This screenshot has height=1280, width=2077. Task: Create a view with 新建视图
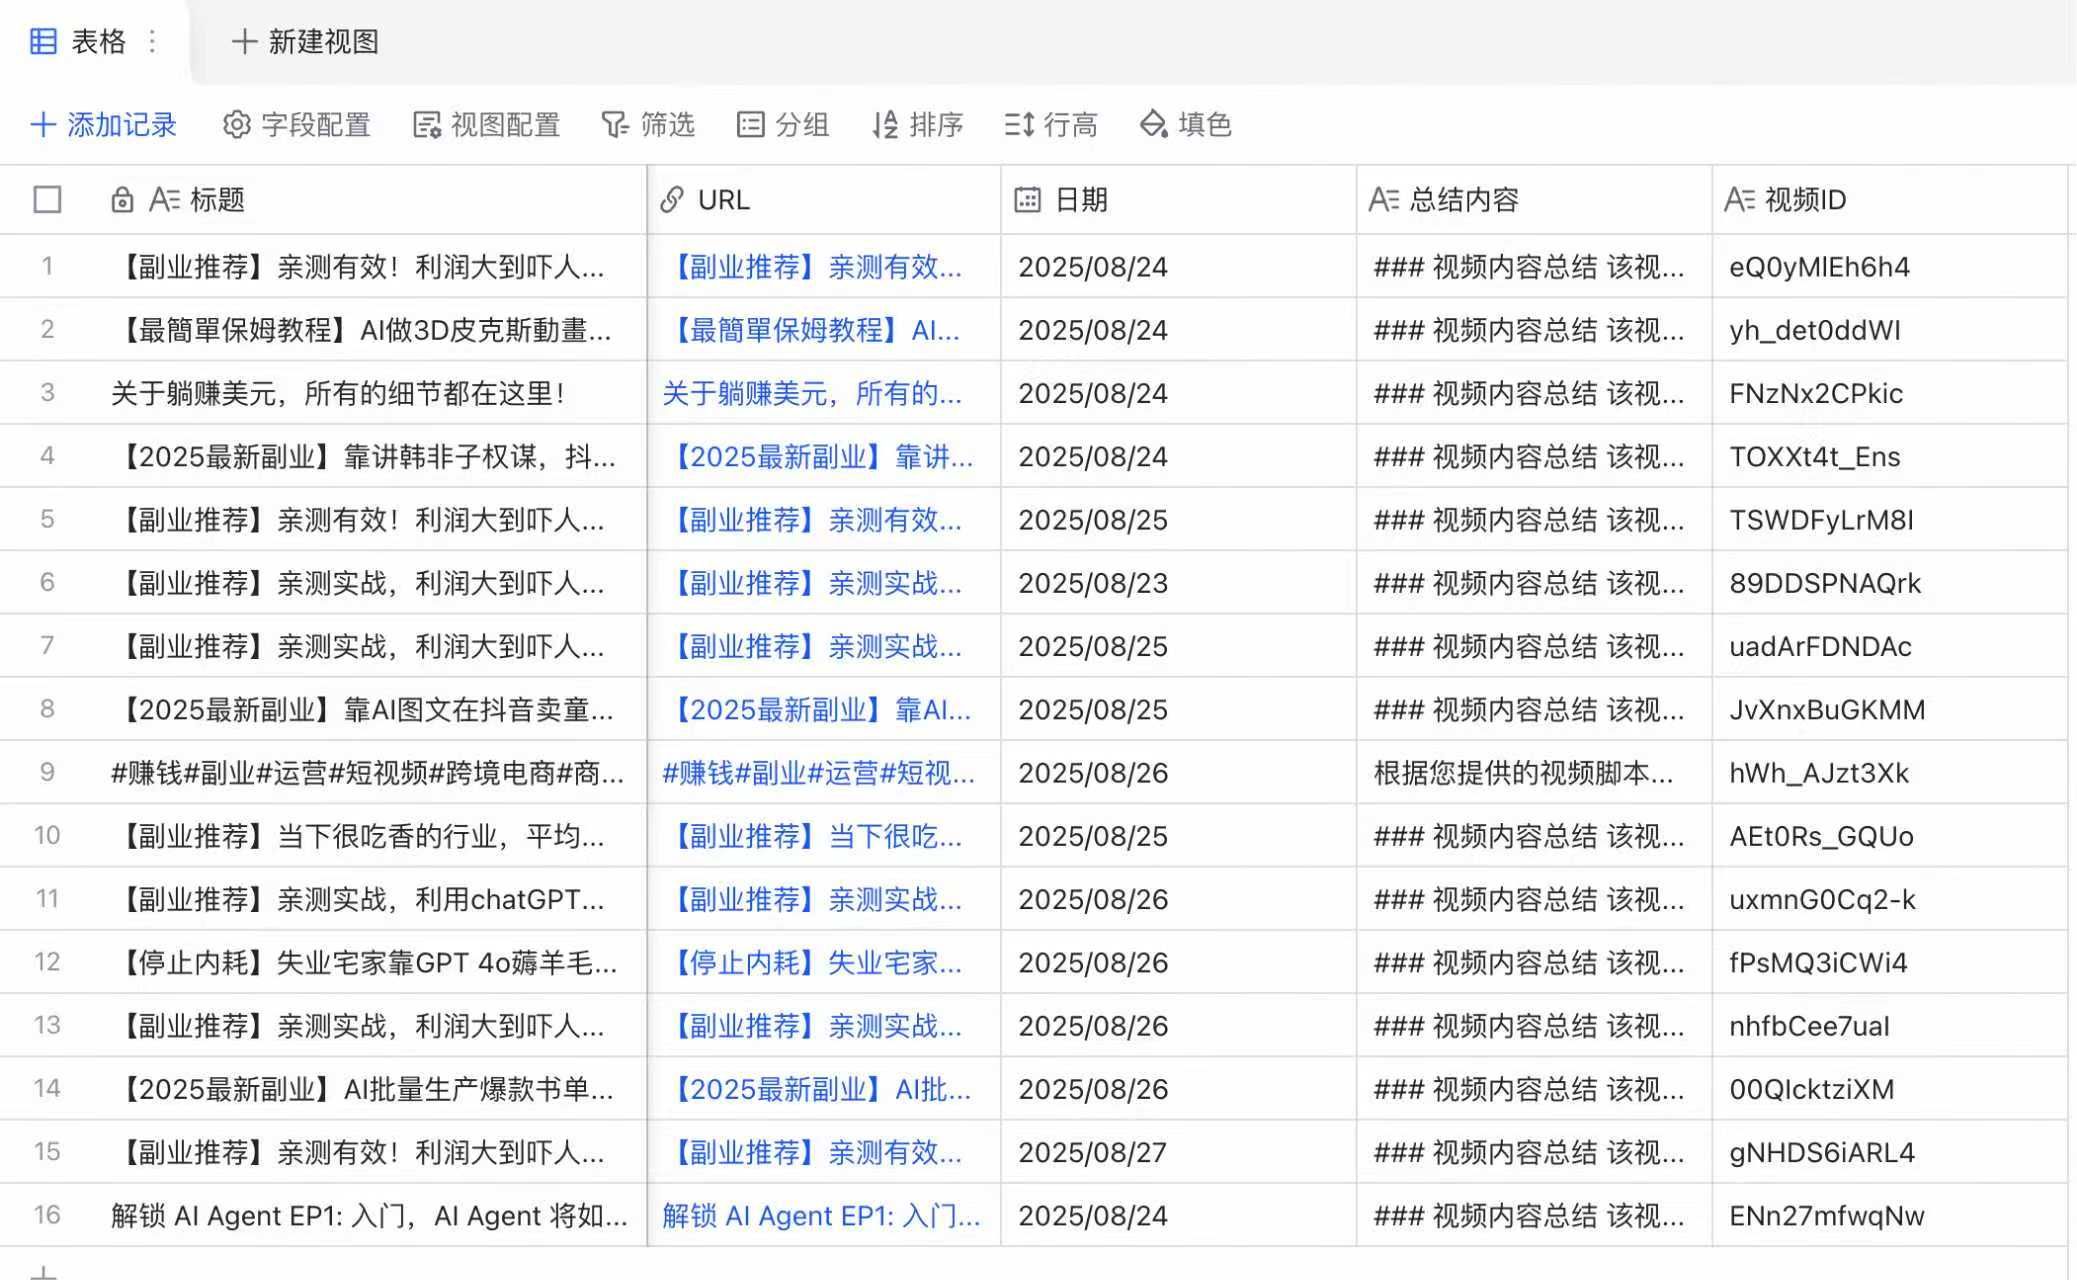tap(305, 41)
